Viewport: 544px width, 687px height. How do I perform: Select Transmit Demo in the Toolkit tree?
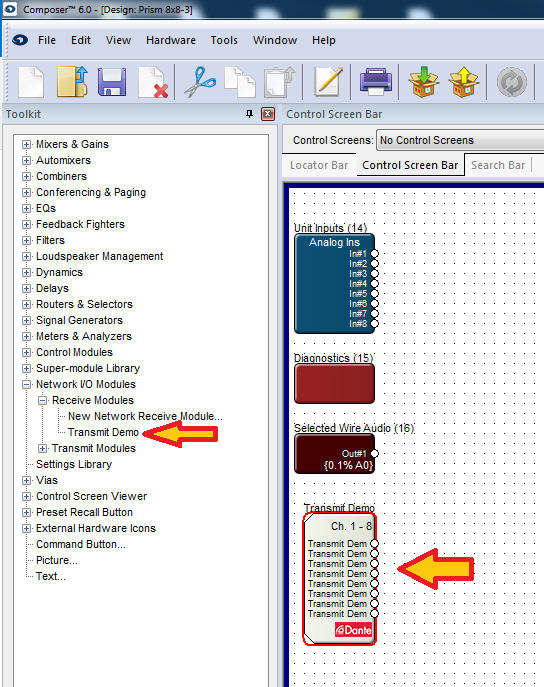[x=103, y=432]
